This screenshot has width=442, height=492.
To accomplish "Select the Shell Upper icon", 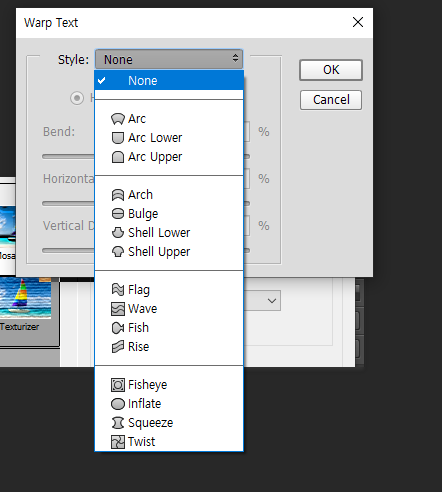I will pyautogui.click(x=118, y=252).
